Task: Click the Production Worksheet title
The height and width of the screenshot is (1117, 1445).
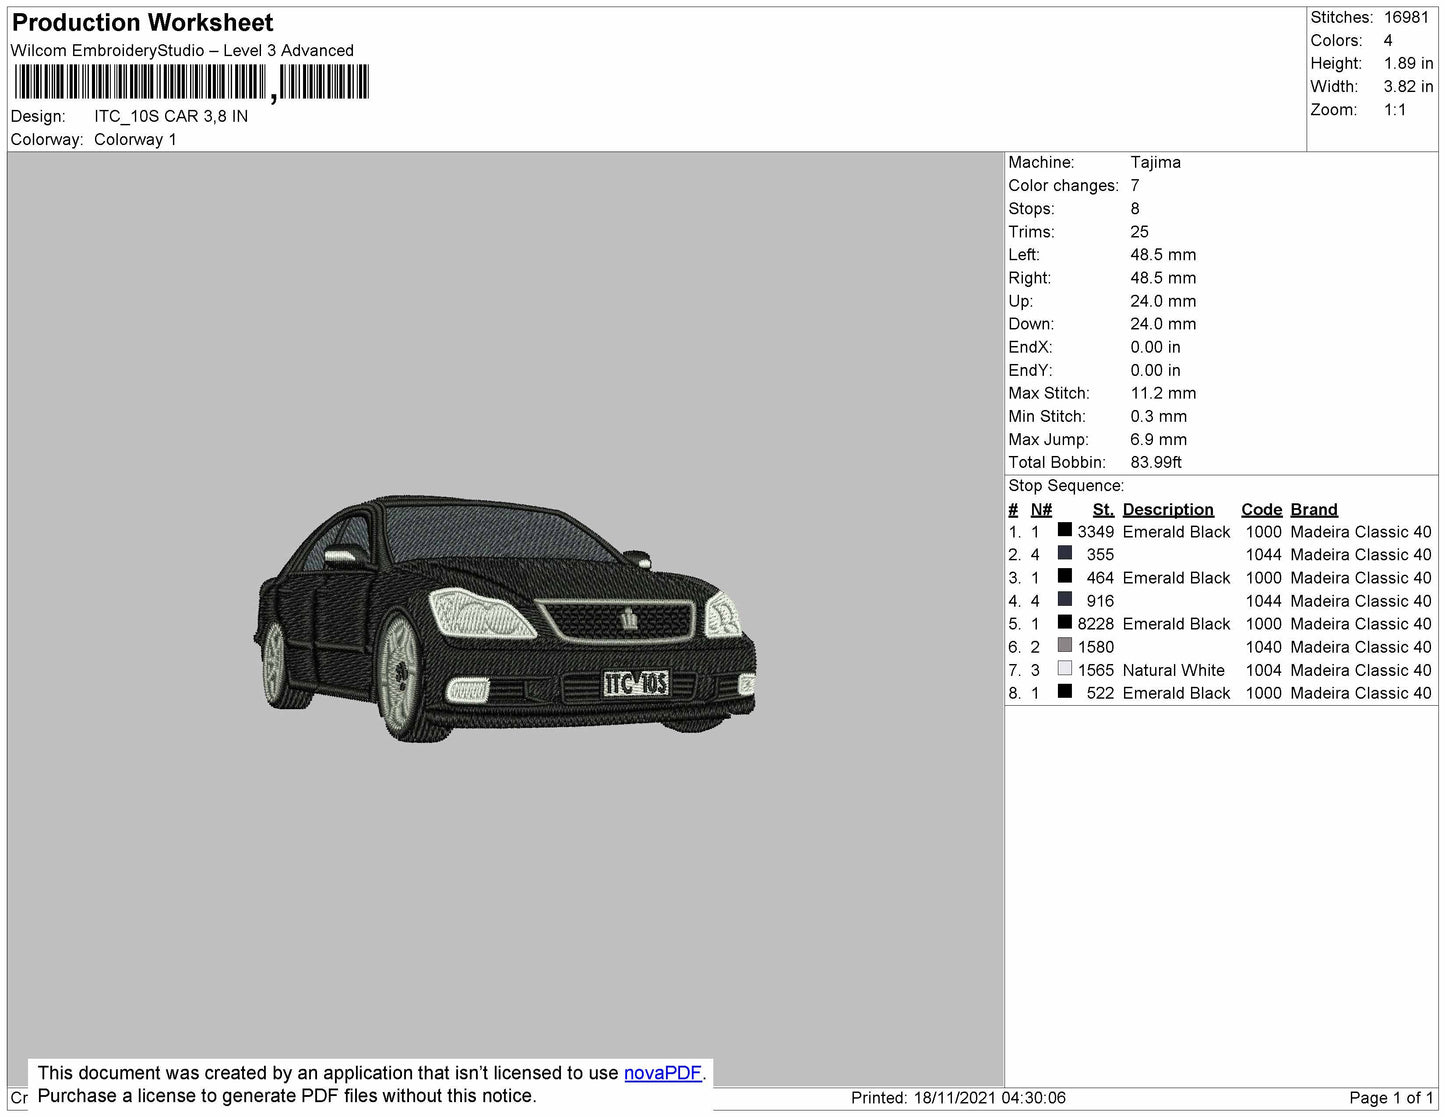Action: tap(142, 22)
